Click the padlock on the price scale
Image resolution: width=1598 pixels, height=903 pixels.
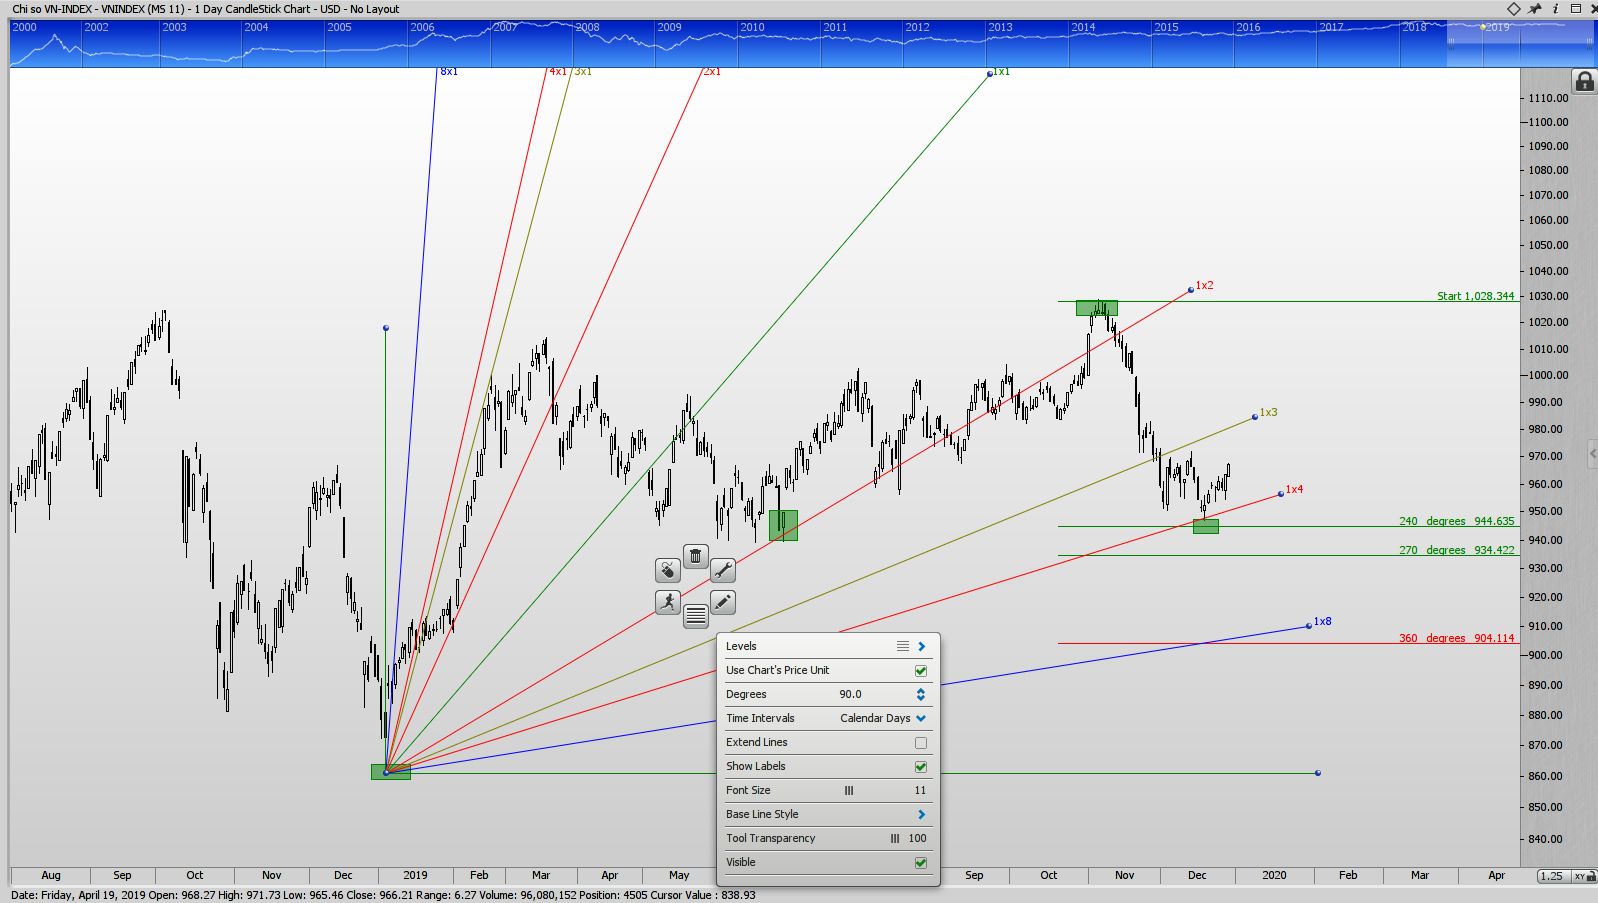(1584, 82)
